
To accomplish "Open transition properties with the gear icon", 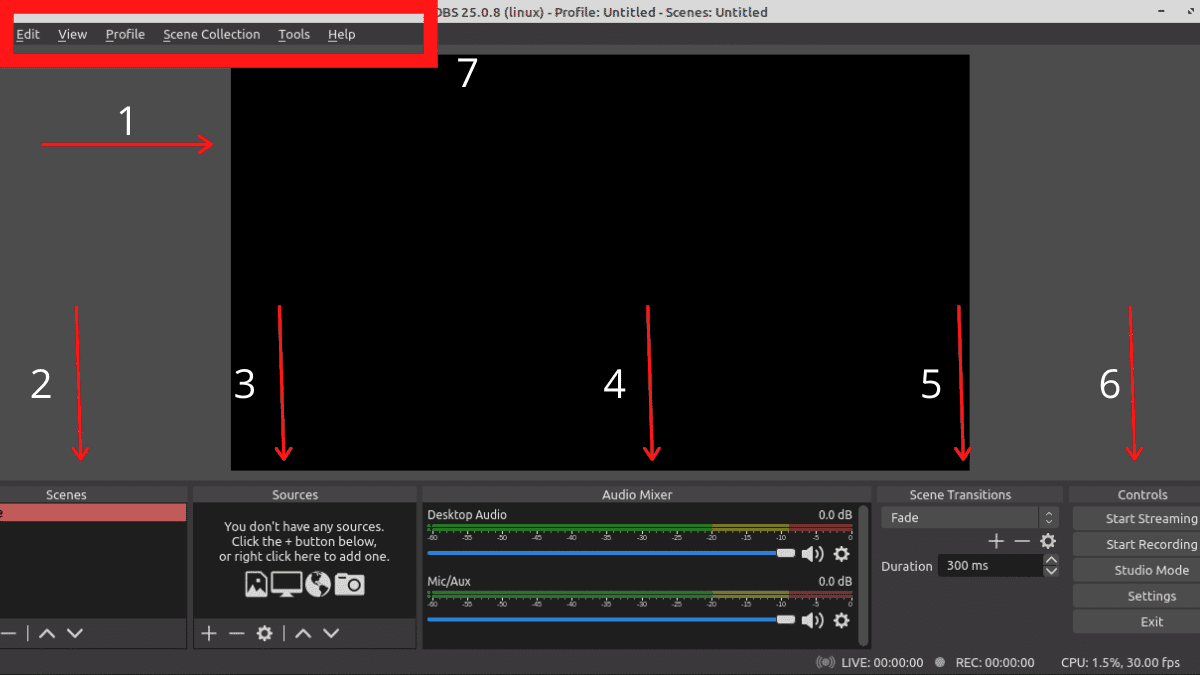I will [1048, 541].
